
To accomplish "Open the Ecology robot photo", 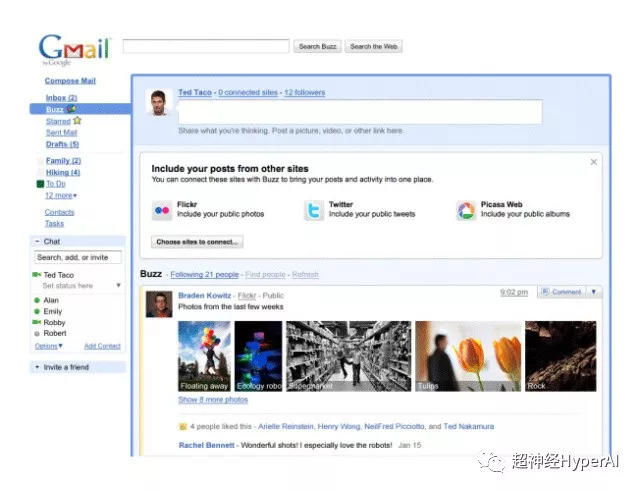I will pos(258,356).
